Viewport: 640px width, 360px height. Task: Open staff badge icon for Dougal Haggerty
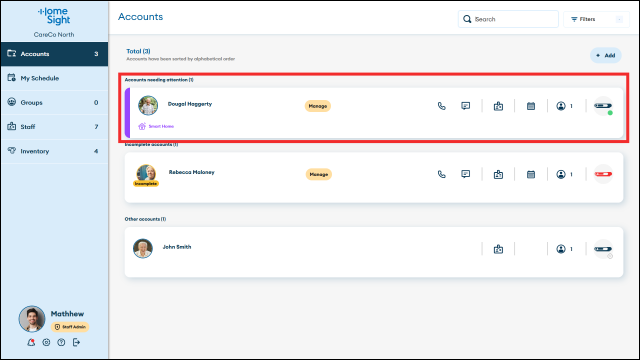point(498,106)
